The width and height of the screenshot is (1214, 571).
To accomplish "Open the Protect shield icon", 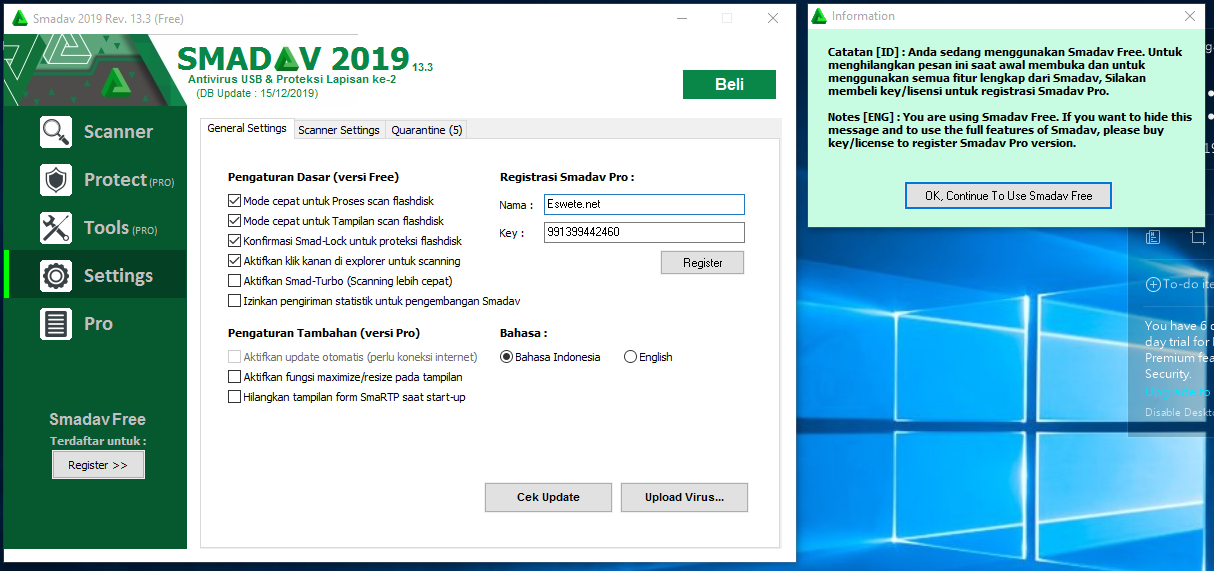I will 56,180.
